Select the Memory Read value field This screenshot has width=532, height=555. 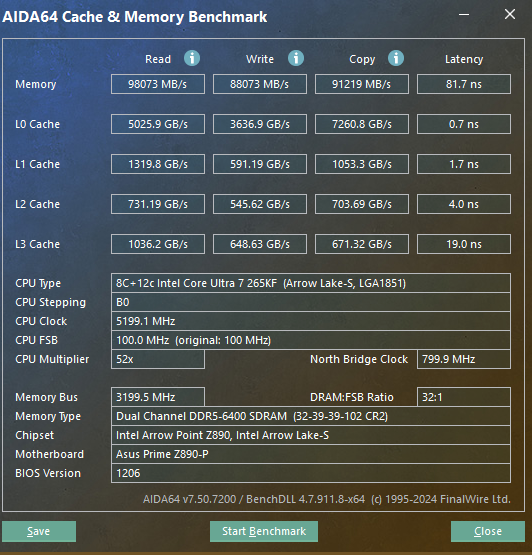point(158,84)
